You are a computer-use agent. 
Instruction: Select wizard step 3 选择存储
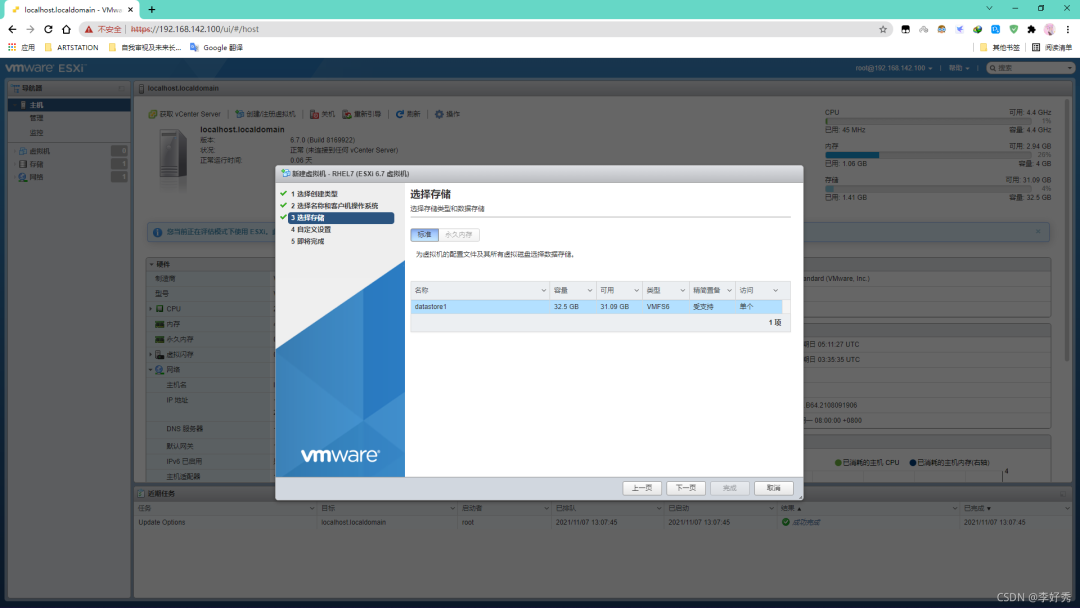tap(341, 218)
